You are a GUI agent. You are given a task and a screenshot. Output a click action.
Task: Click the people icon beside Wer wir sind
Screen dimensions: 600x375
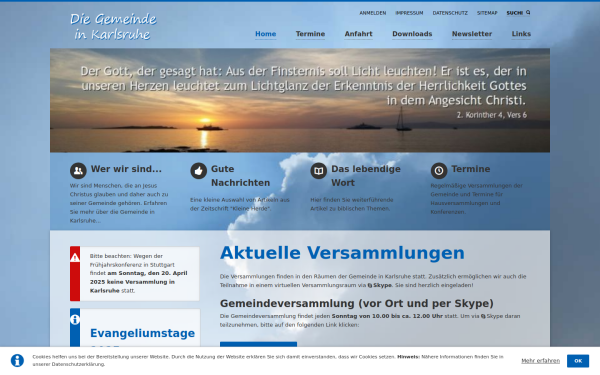(78, 171)
